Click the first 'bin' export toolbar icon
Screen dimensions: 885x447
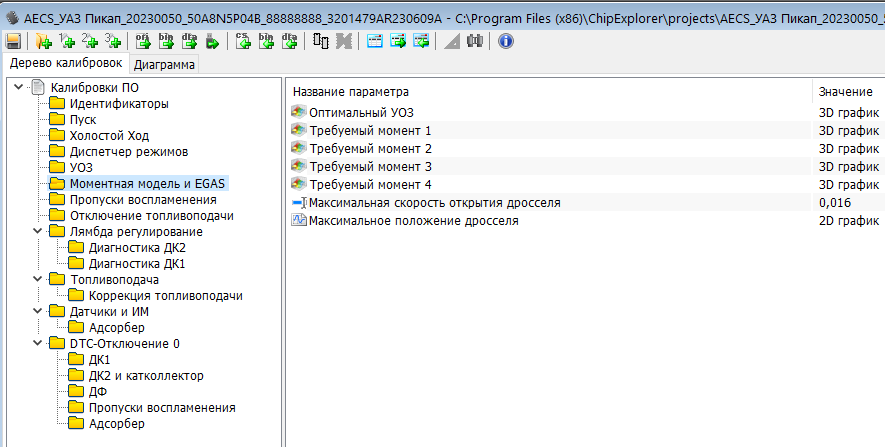pos(165,41)
